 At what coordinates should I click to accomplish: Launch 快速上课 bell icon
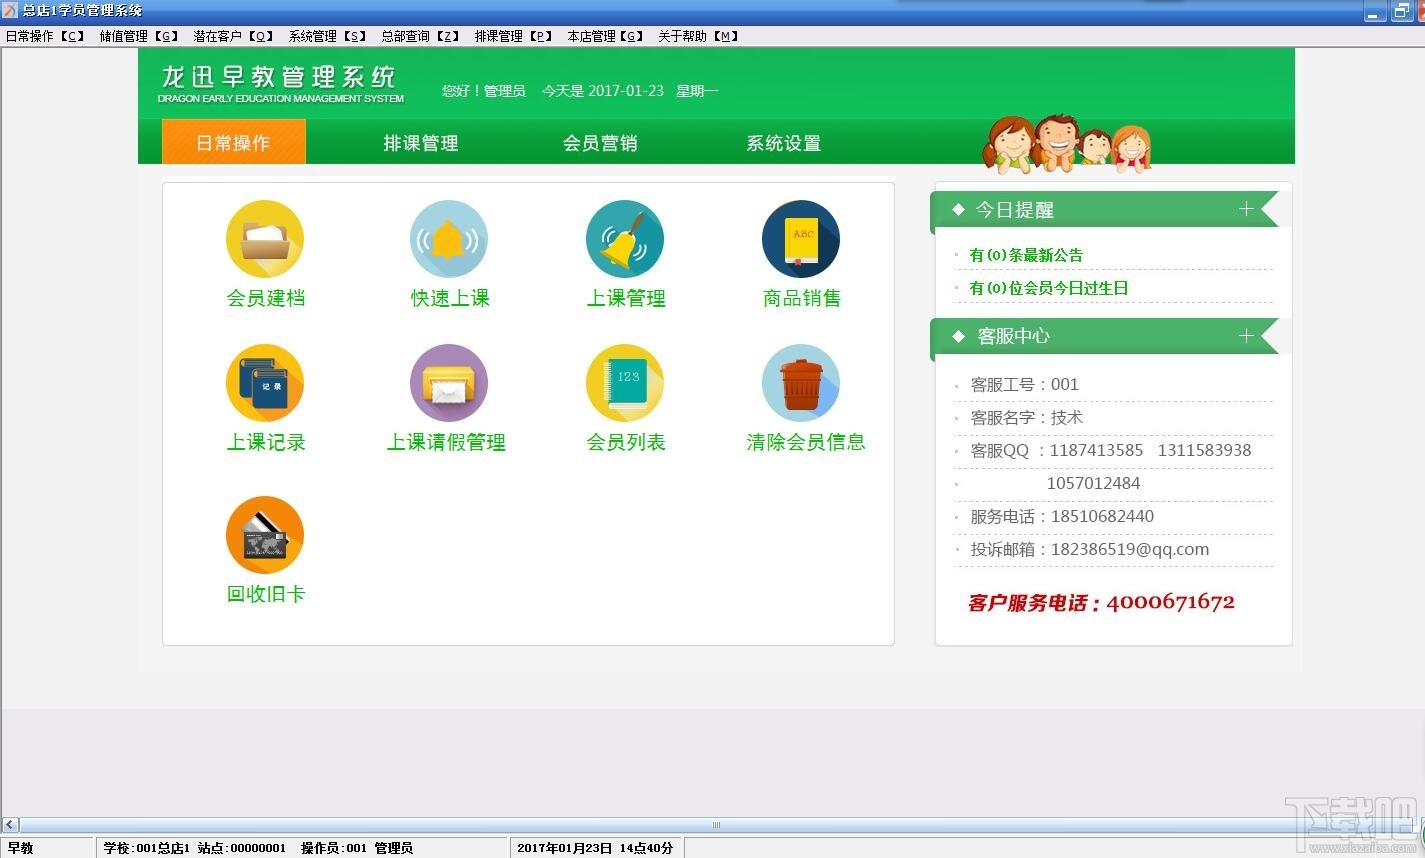[x=449, y=239]
